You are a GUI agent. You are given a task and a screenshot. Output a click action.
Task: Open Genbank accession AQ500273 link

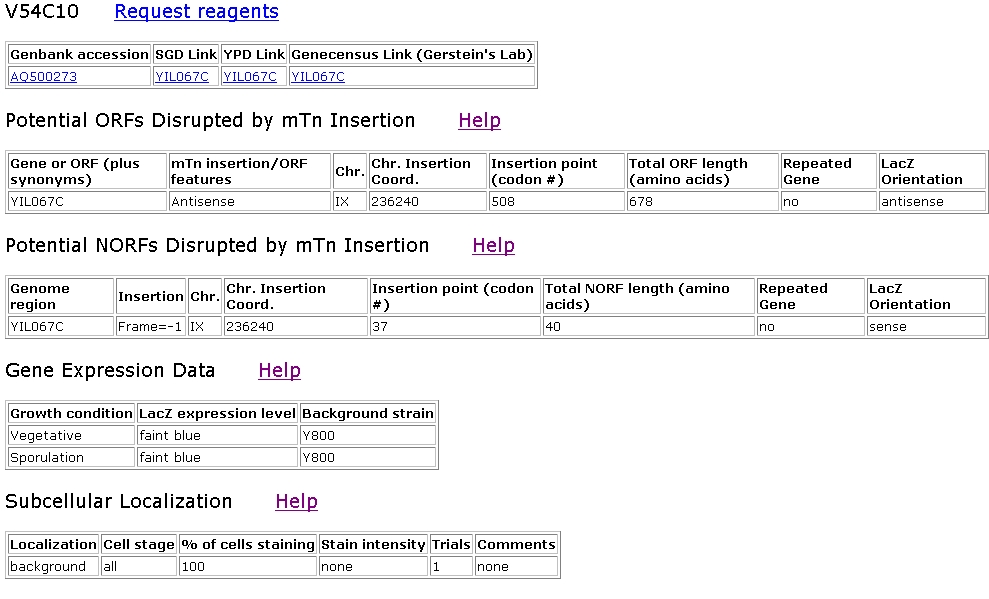point(44,76)
